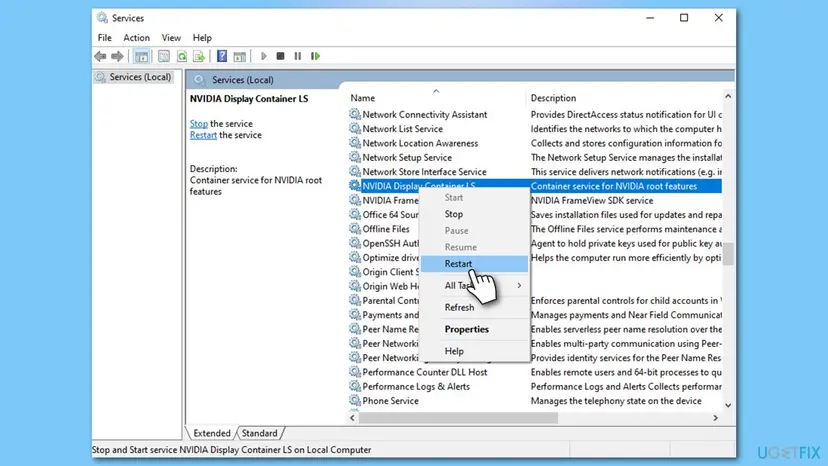The height and width of the screenshot is (466, 828).
Task: Minimize the Services window
Action: click(x=650, y=17)
